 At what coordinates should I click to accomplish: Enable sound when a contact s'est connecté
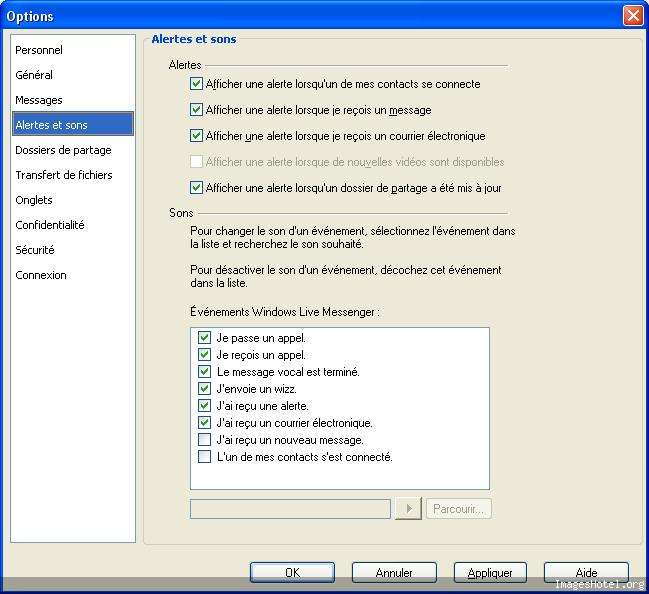(x=205, y=457)
